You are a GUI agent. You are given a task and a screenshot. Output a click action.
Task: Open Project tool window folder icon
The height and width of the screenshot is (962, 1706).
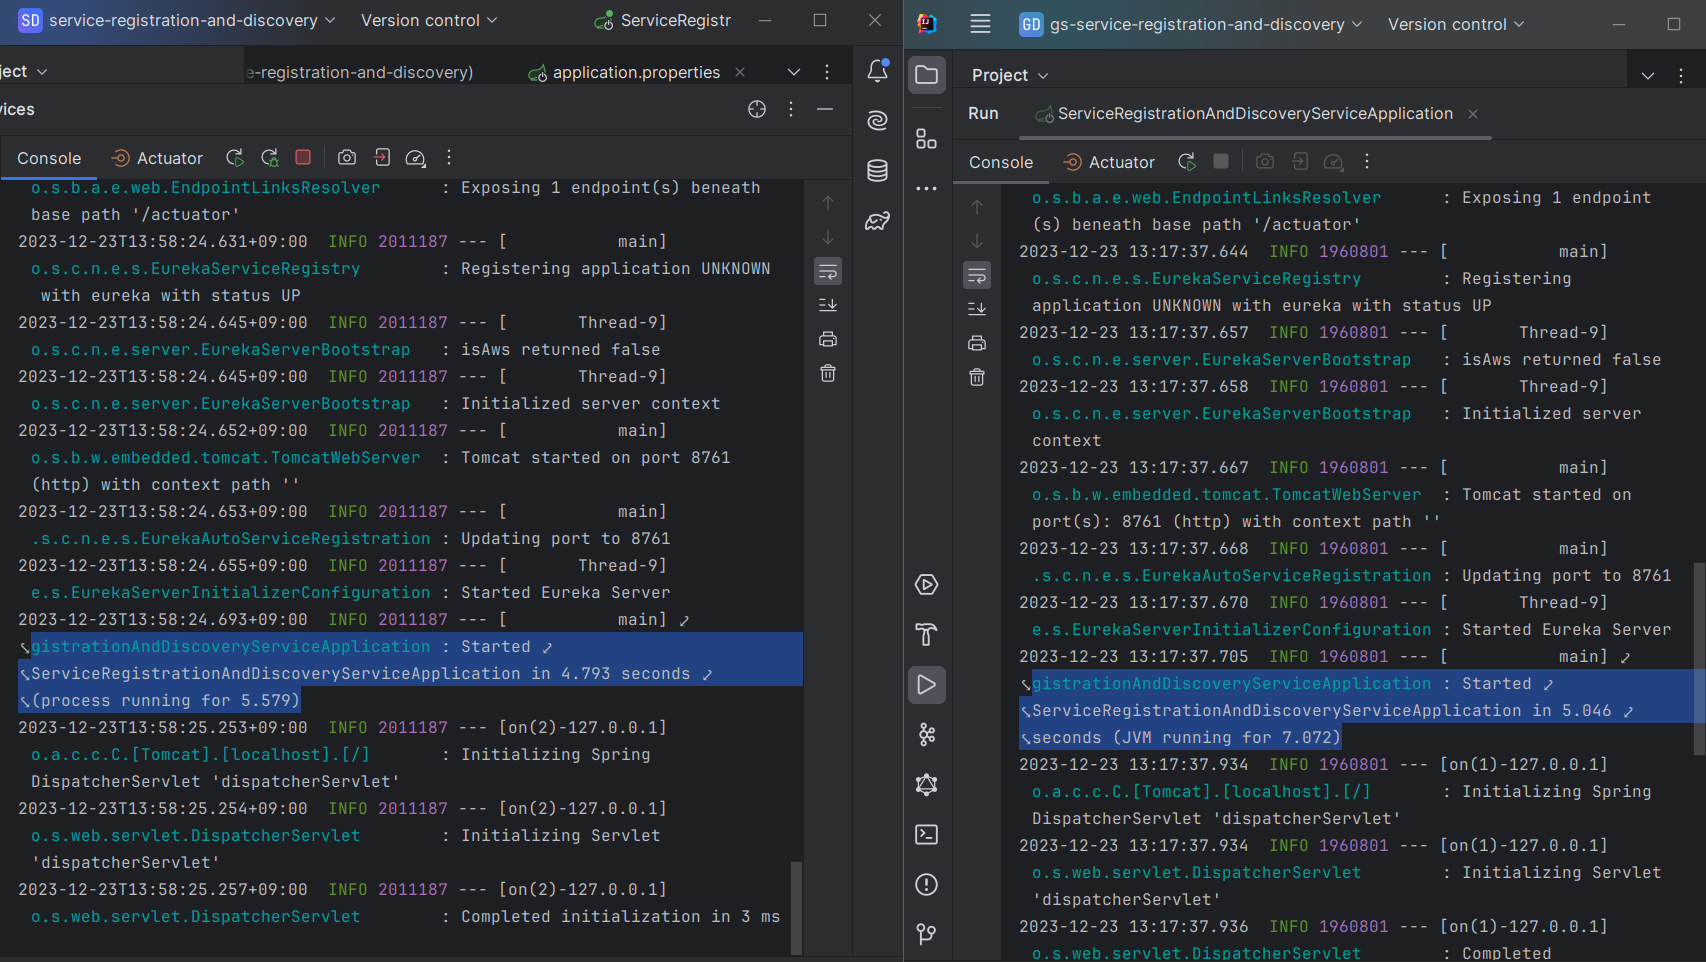click(x=927, y=75)
